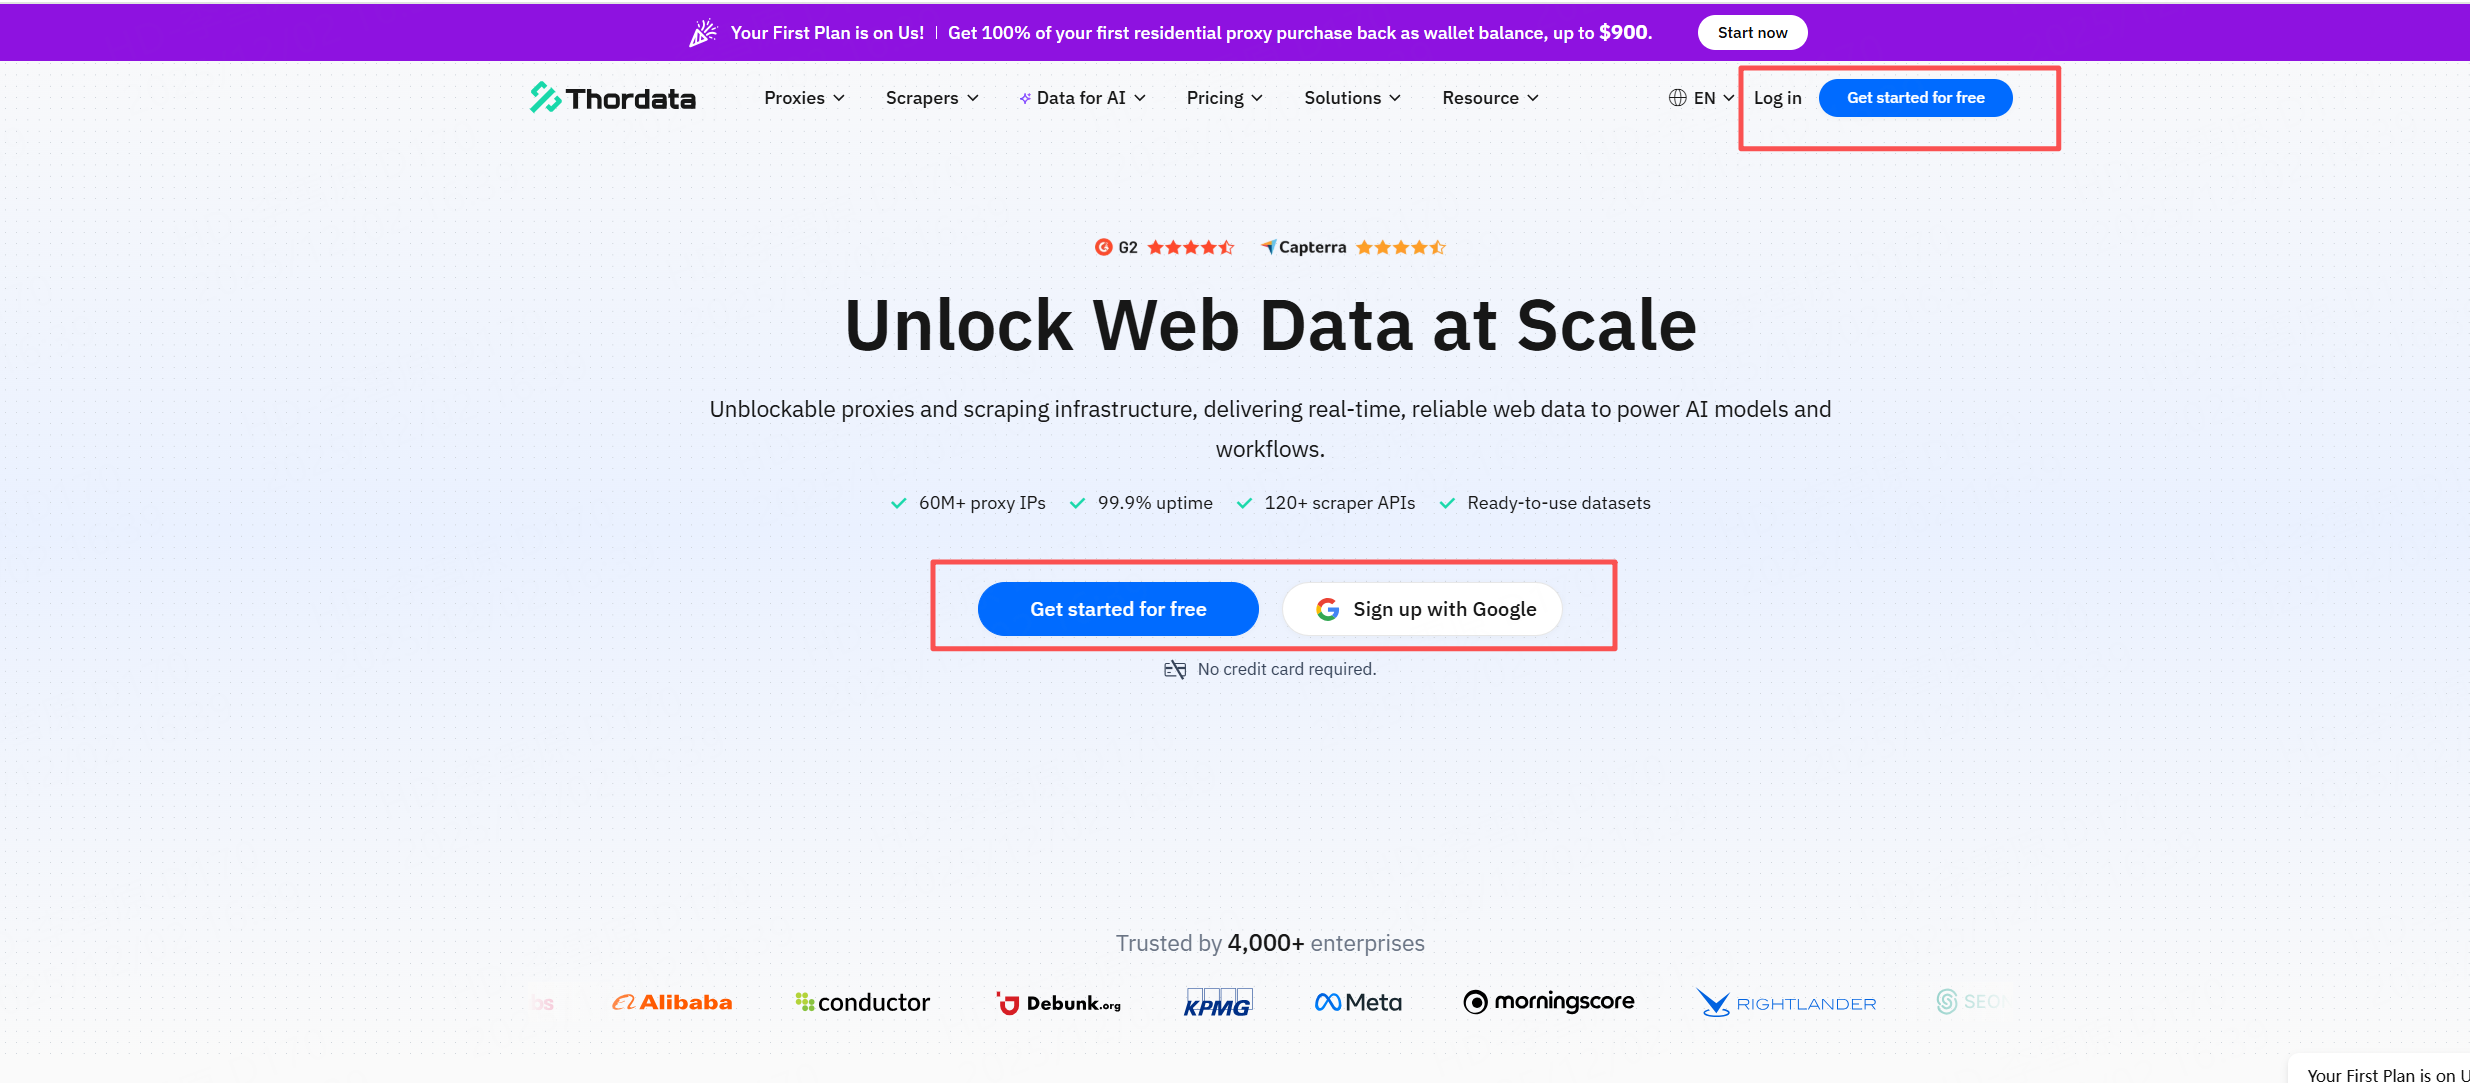Click the Google logo icon
Screen dimensions: 2470x1083
1327,609
